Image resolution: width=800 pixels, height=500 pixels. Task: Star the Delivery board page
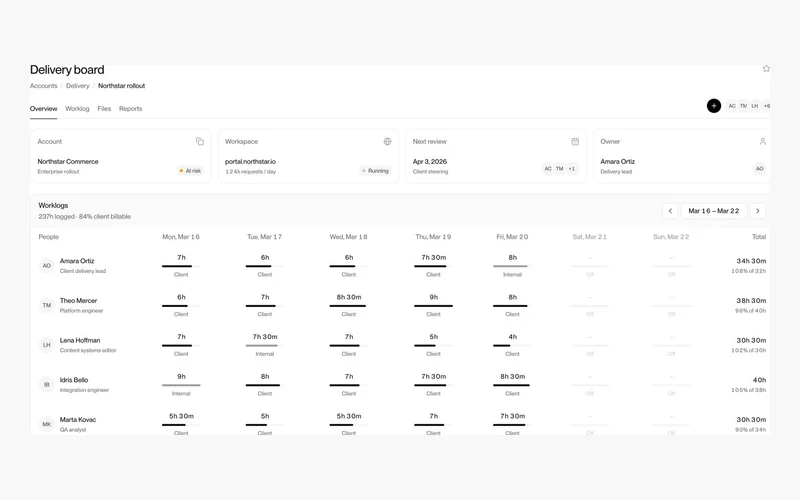766,68
